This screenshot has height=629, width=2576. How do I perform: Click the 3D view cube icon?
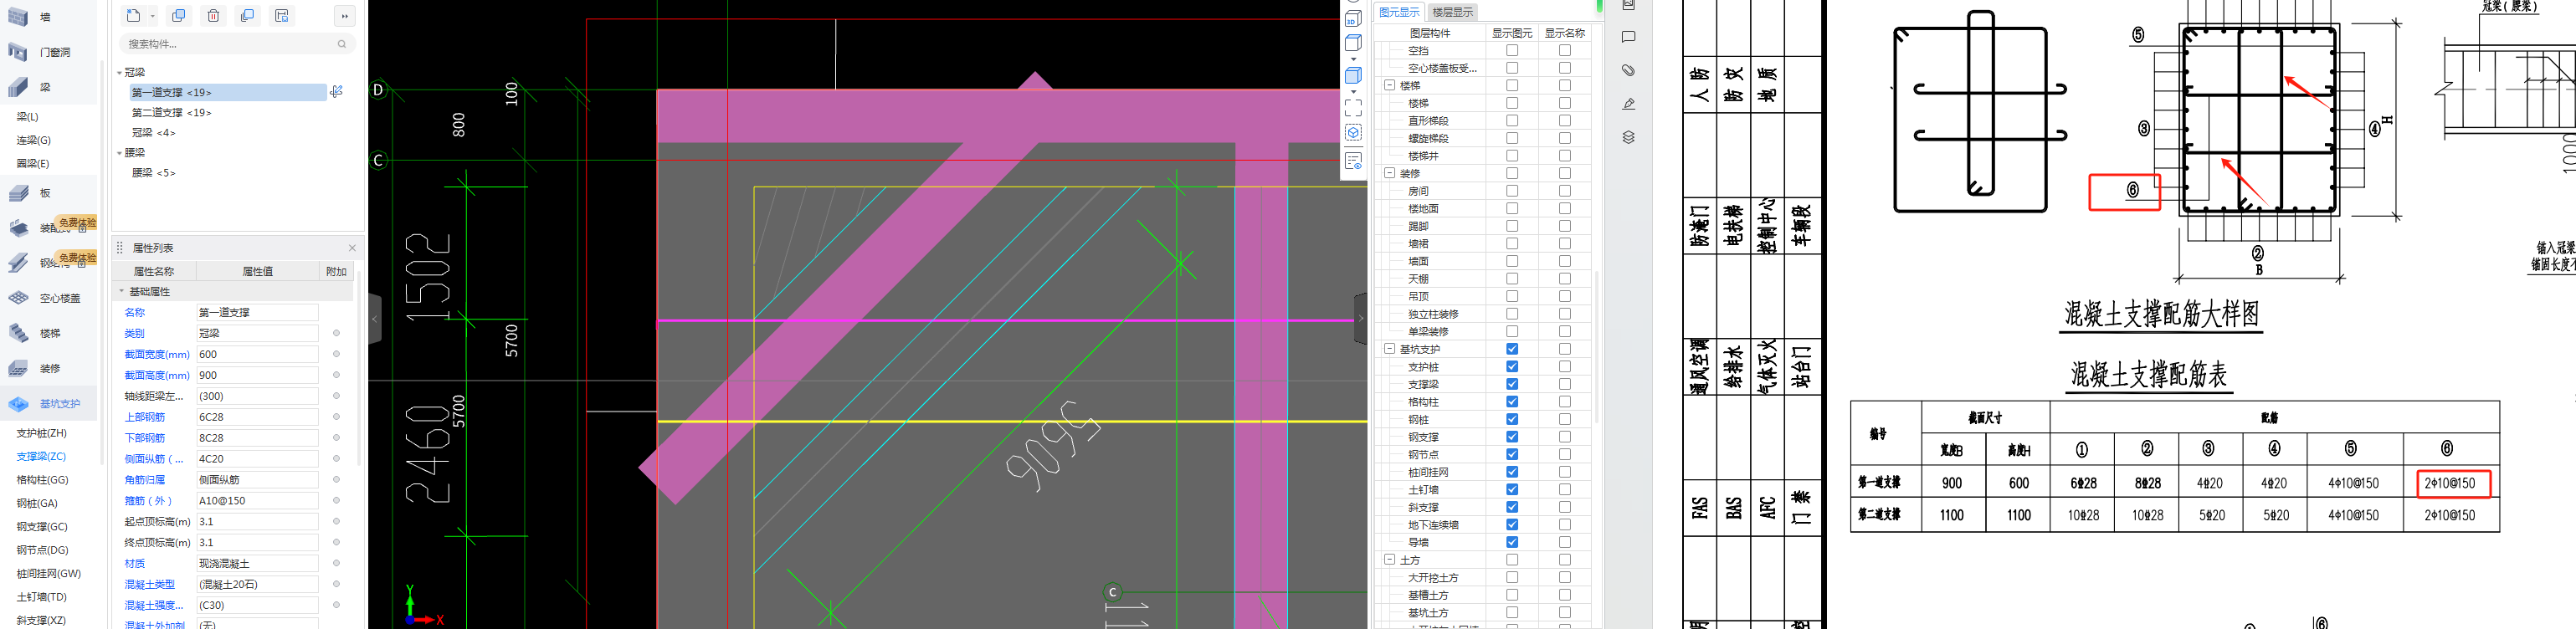tap(1353, 17)
